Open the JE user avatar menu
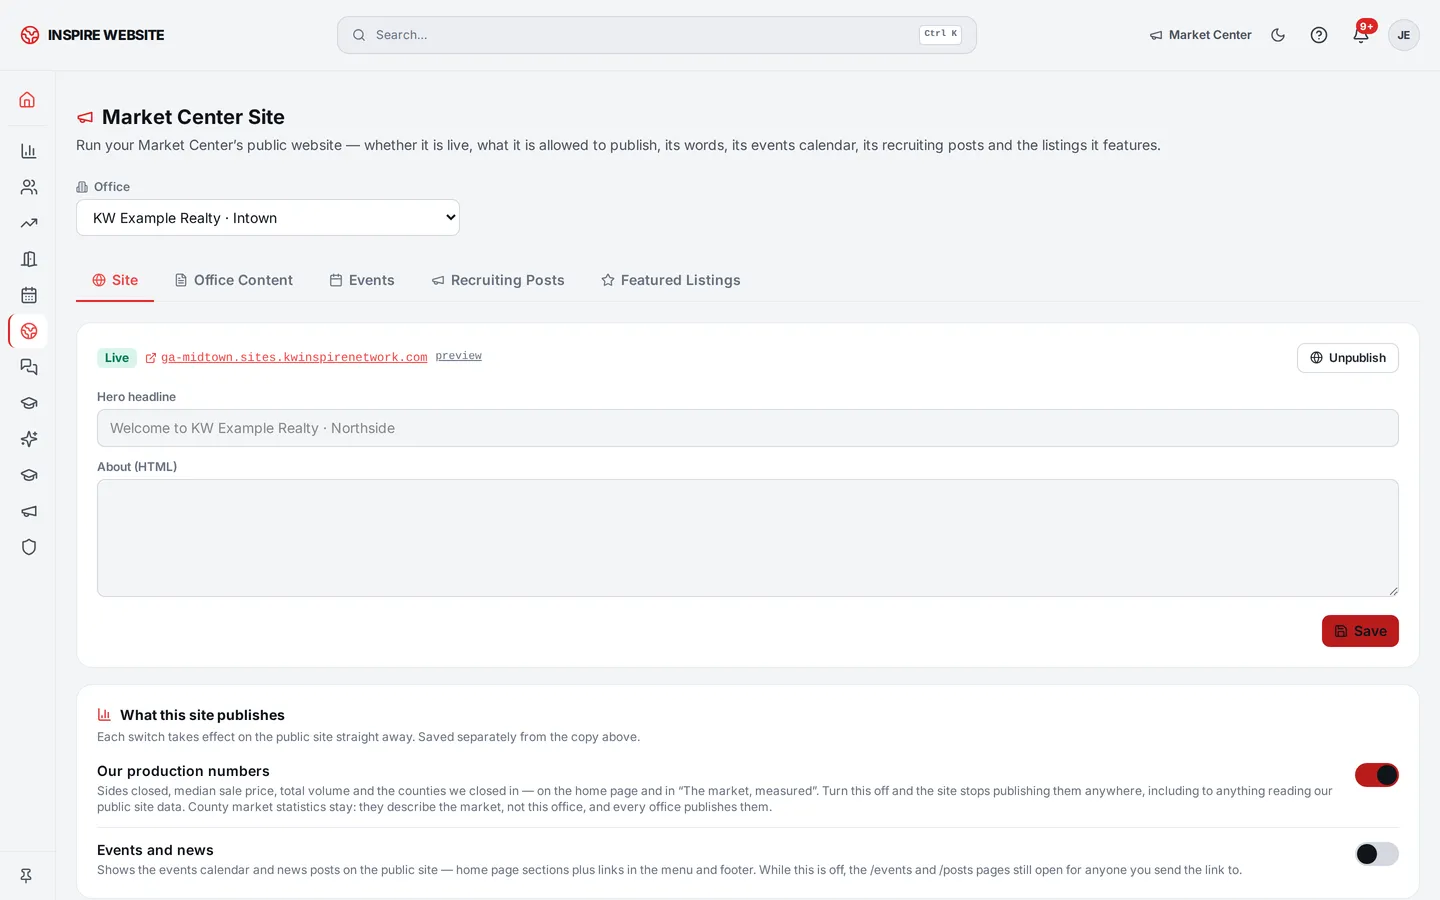Screen dimensions: 1440x900 click(x=1403, y=35)
